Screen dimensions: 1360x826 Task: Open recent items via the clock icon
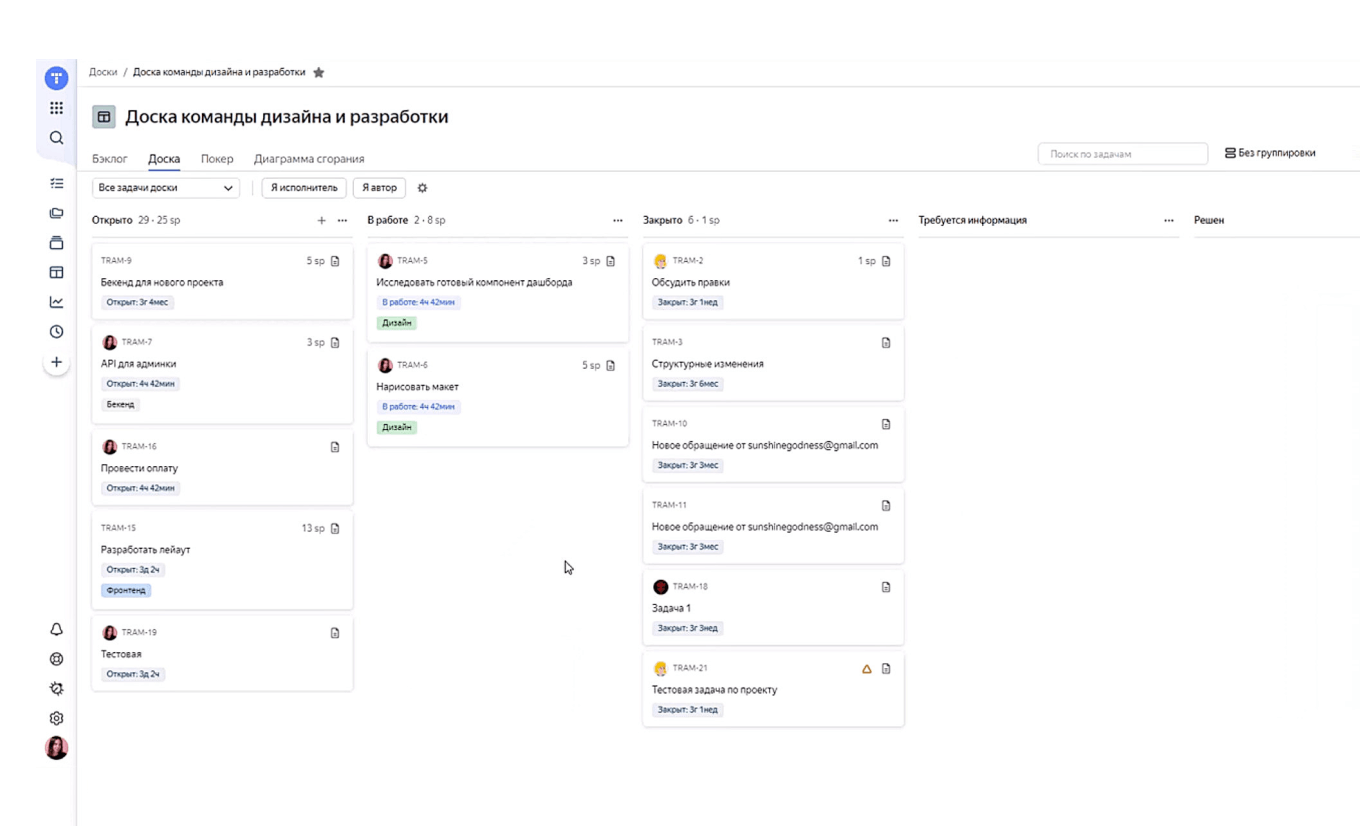pyautogui.click(x=56, y=331)
